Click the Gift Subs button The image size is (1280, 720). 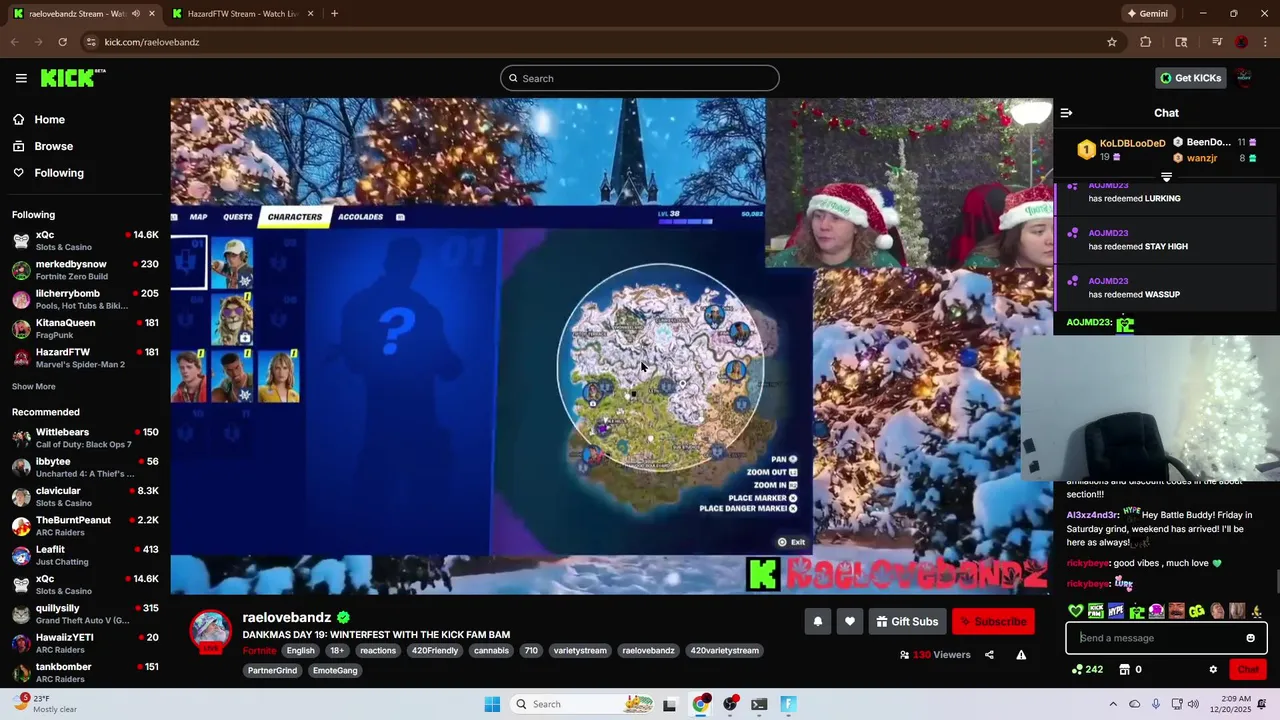[x=907, y=621]
